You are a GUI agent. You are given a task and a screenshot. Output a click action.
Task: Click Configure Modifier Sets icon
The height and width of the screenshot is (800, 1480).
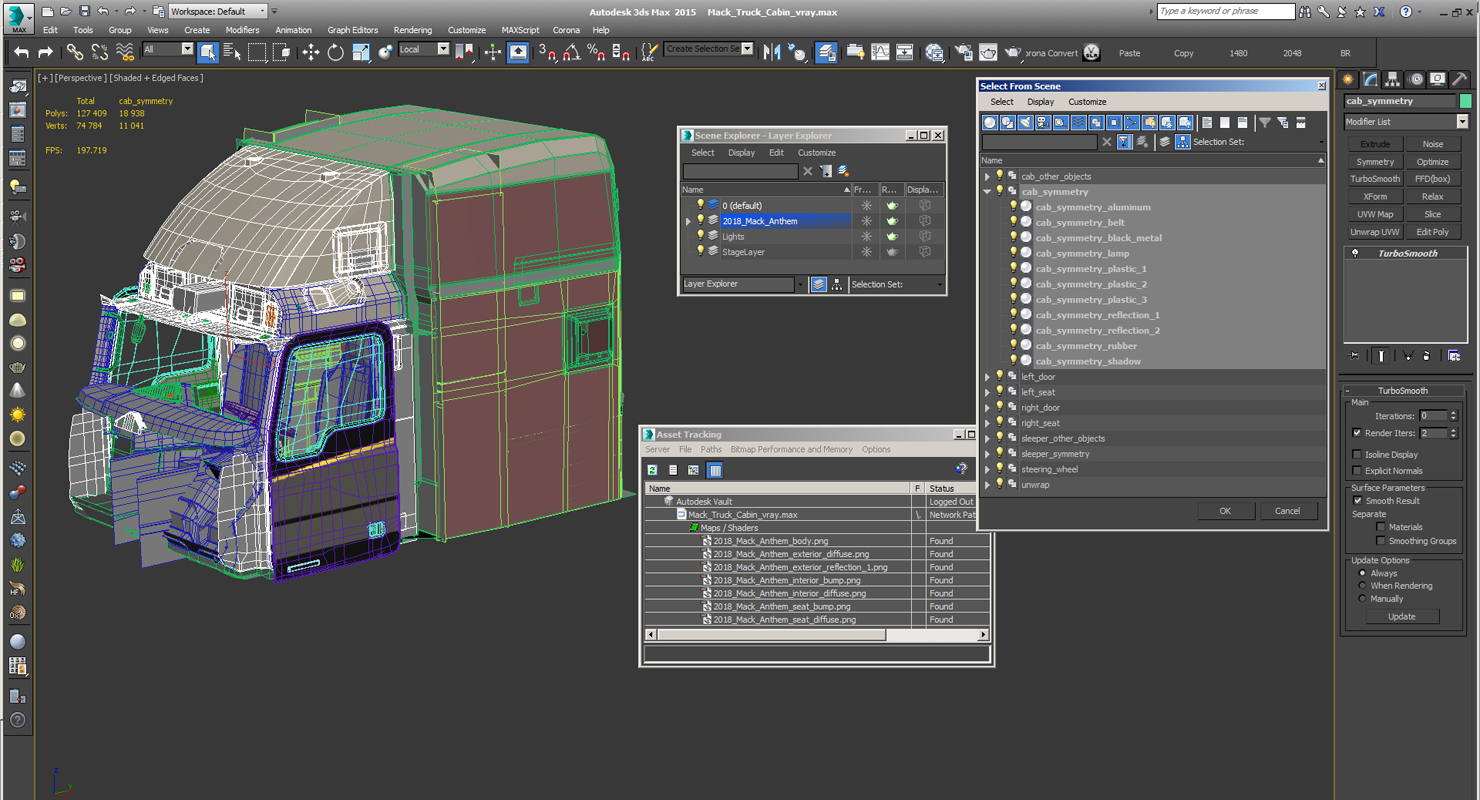[1454, 355]
